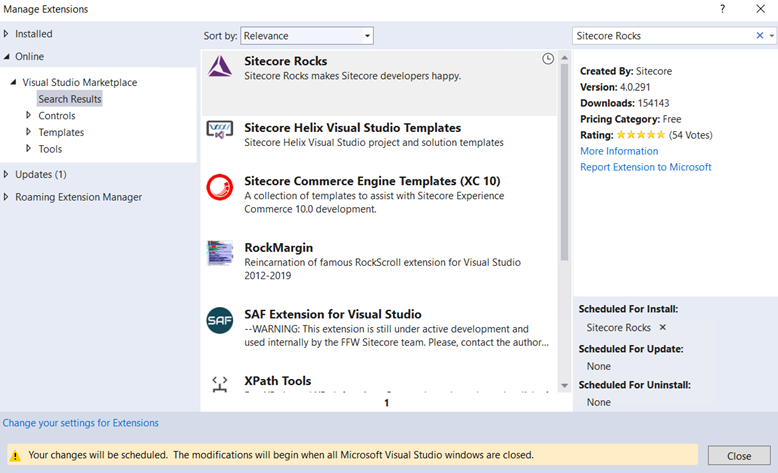Click the Created By Sitecore text
The height and width of the screenshot is (473, 778).
click(626, 71)
